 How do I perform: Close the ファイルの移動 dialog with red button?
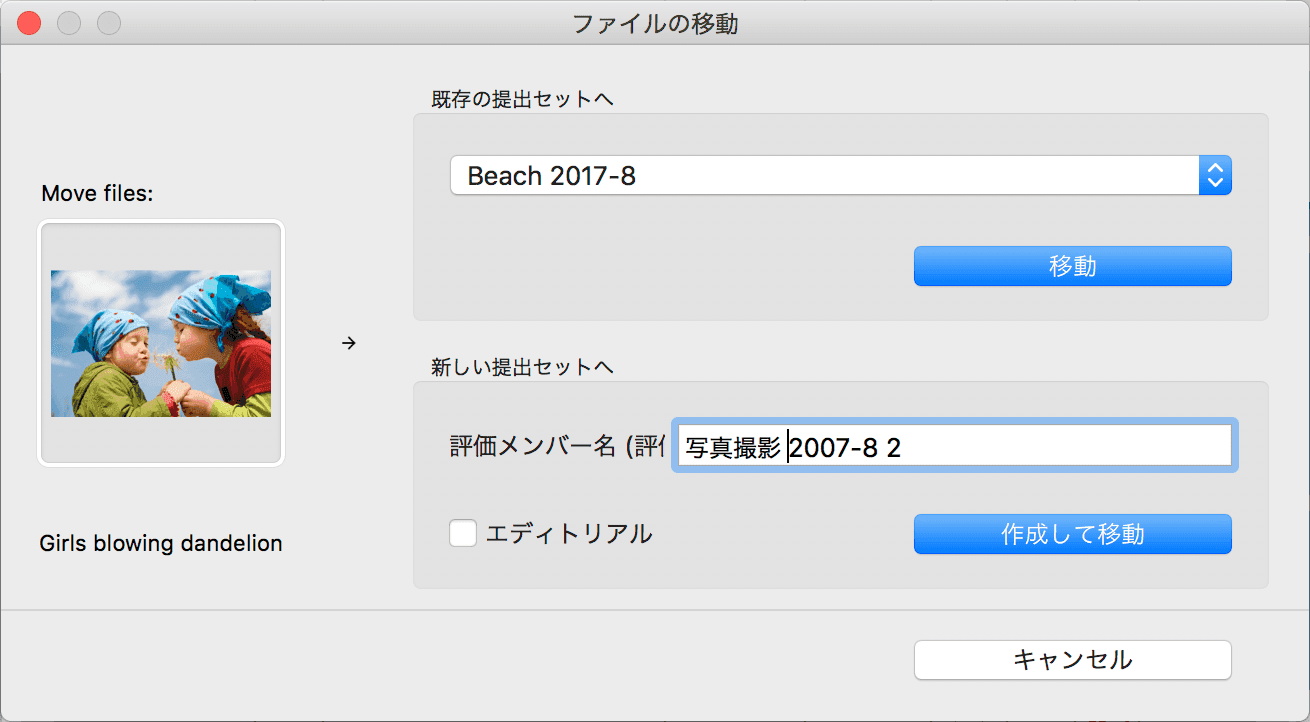click(x=30, y=23)
